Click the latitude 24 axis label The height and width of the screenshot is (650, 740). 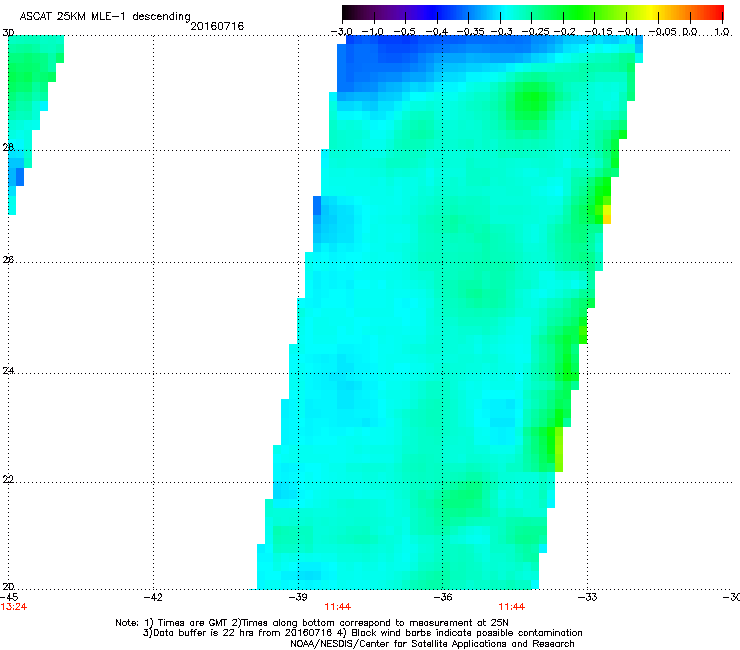(8, 371)
